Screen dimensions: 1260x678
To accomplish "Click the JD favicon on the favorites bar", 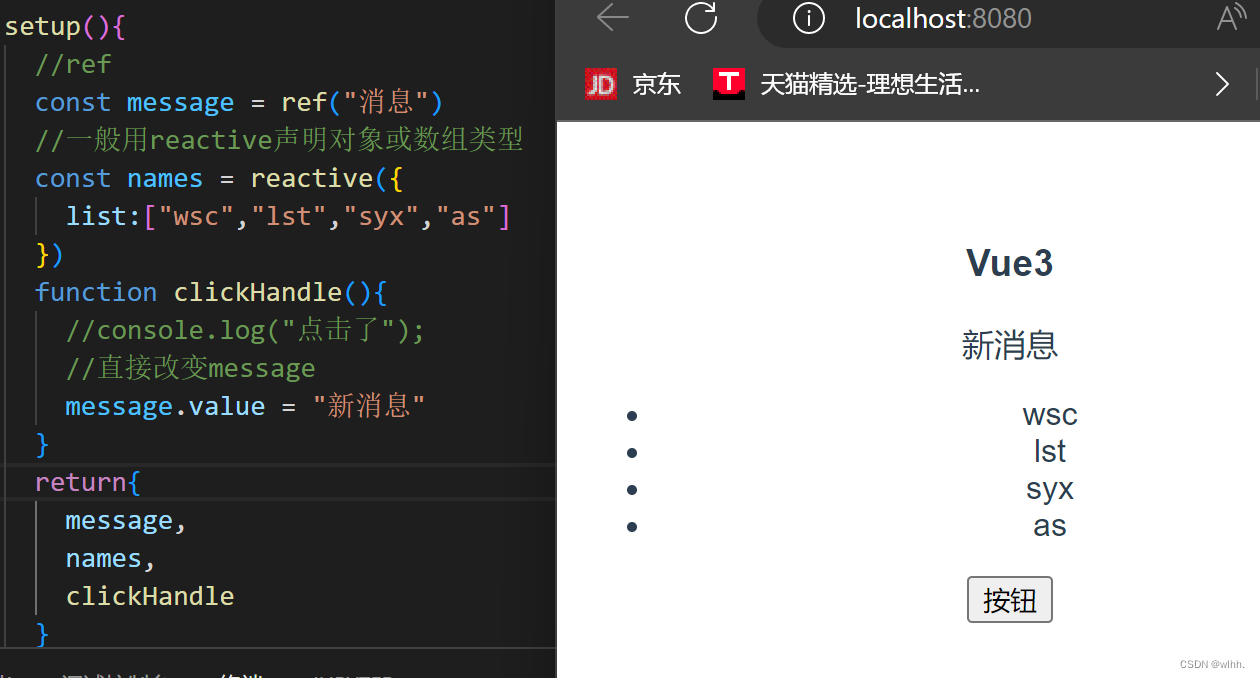I will (x=600, y=84).
